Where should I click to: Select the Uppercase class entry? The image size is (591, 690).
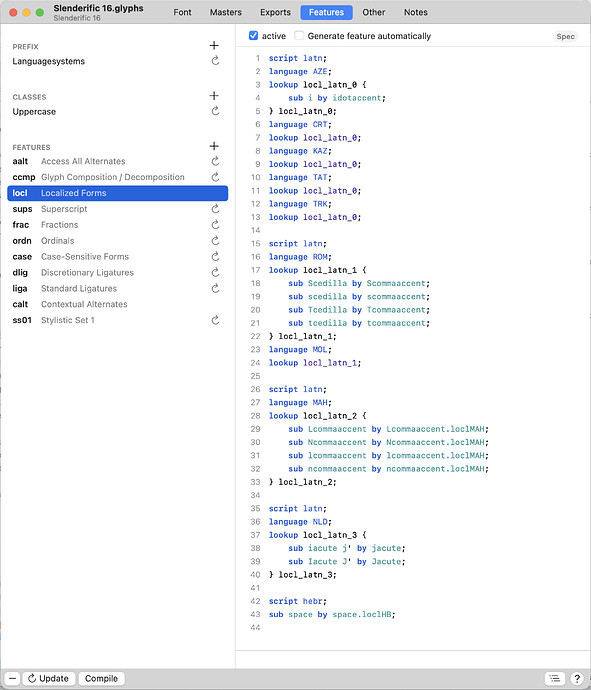click(34, 112)
